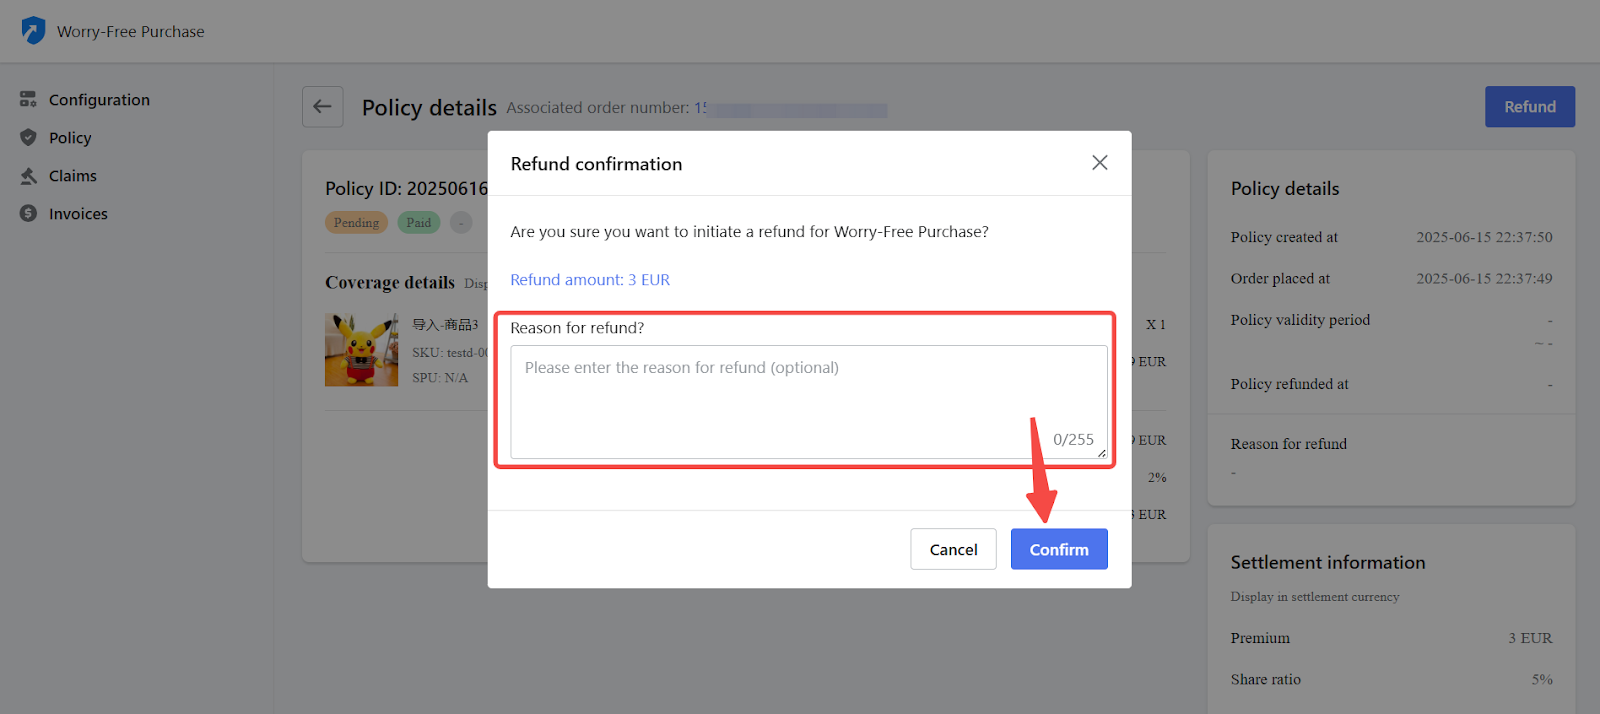Click the Policy shield icon in the sidebar
The image size is (1600, 714).
(28, 138)
